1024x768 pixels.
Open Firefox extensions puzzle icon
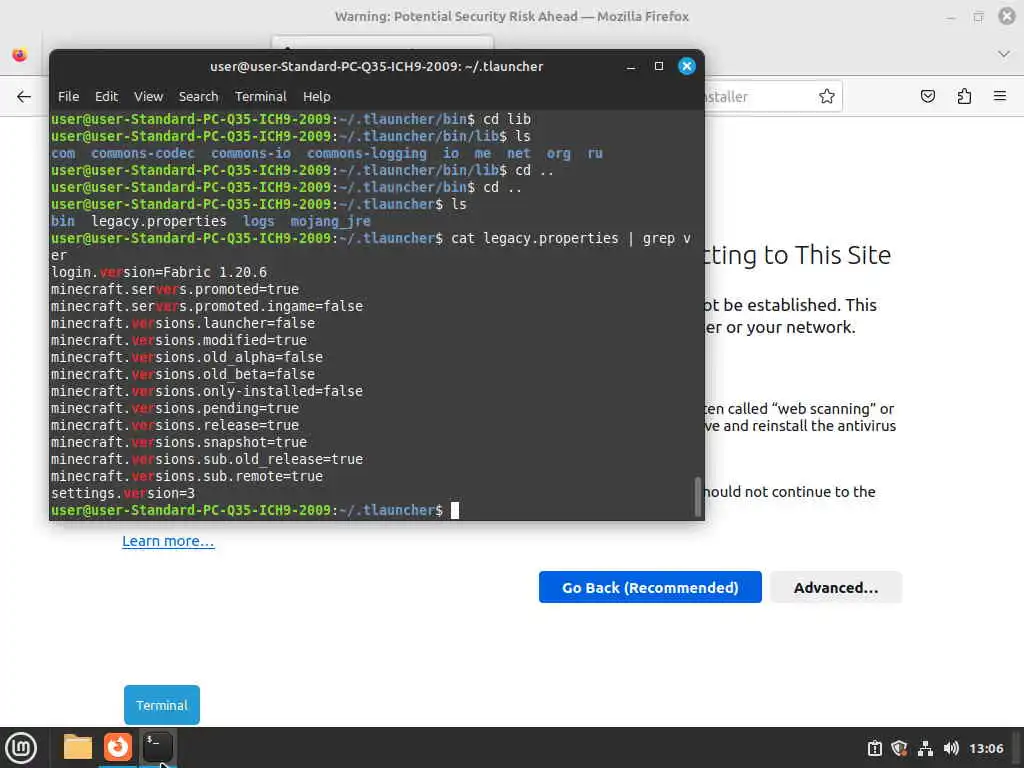964,97
